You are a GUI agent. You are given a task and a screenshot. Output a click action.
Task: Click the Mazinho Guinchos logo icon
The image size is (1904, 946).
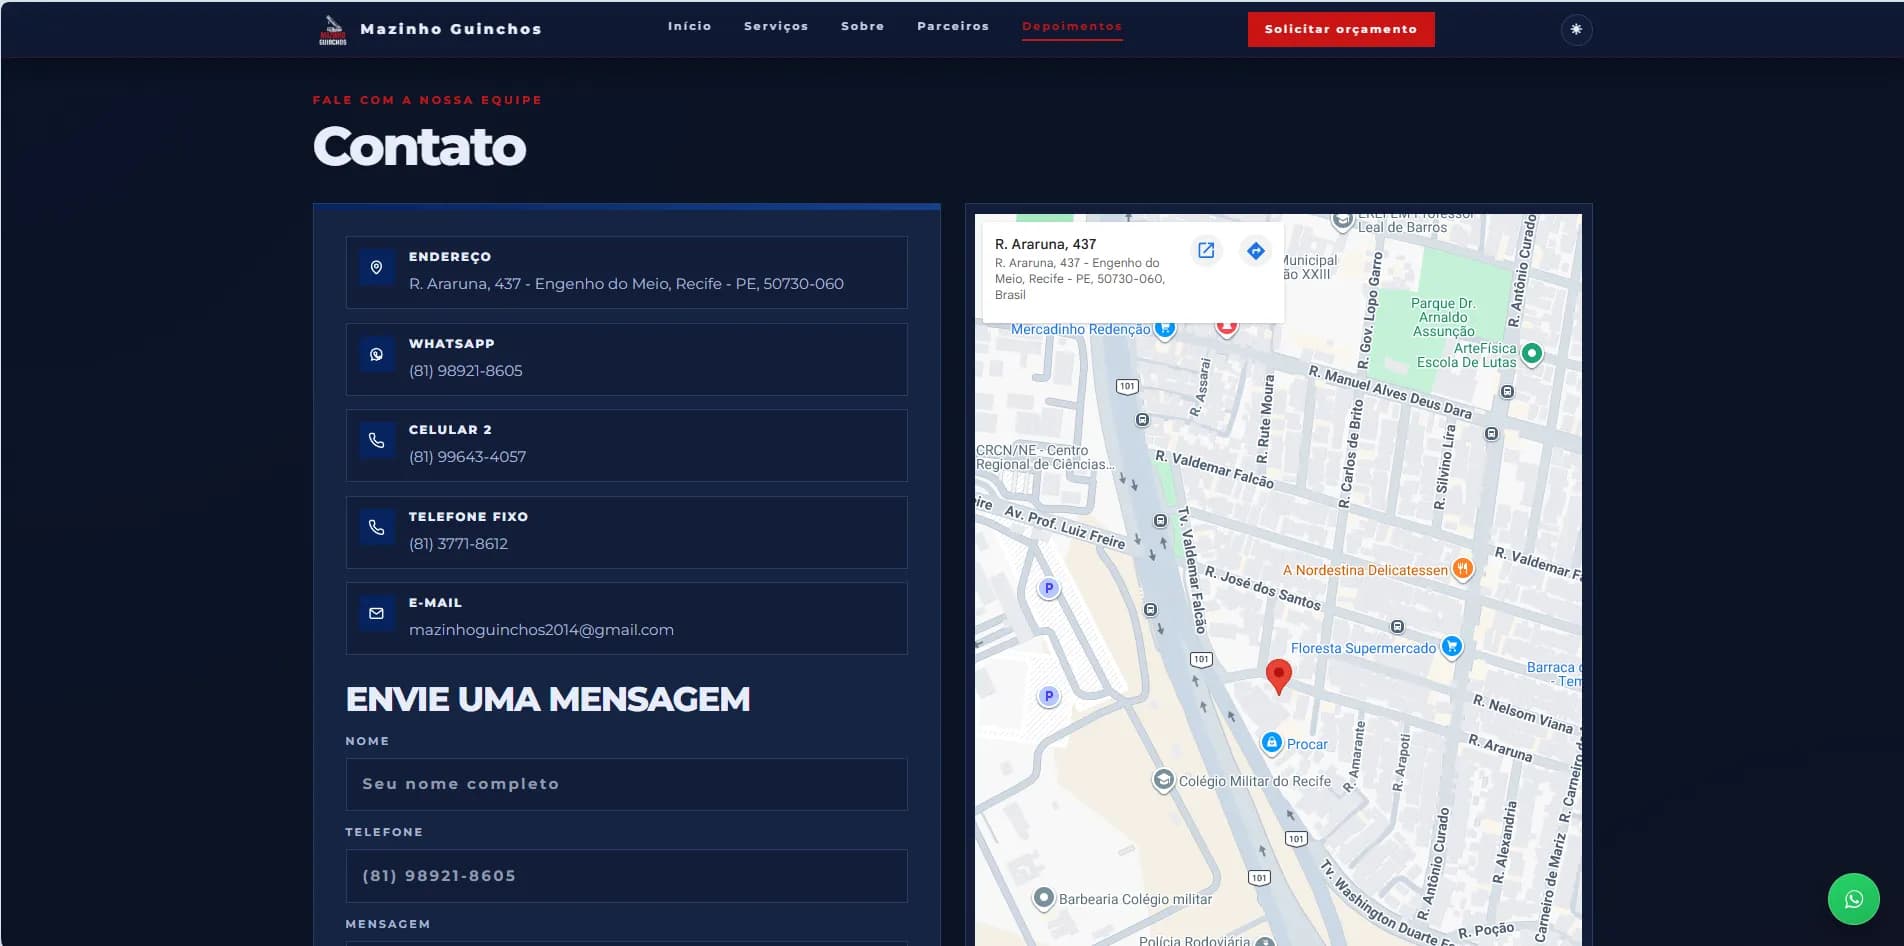coord(332,29)
